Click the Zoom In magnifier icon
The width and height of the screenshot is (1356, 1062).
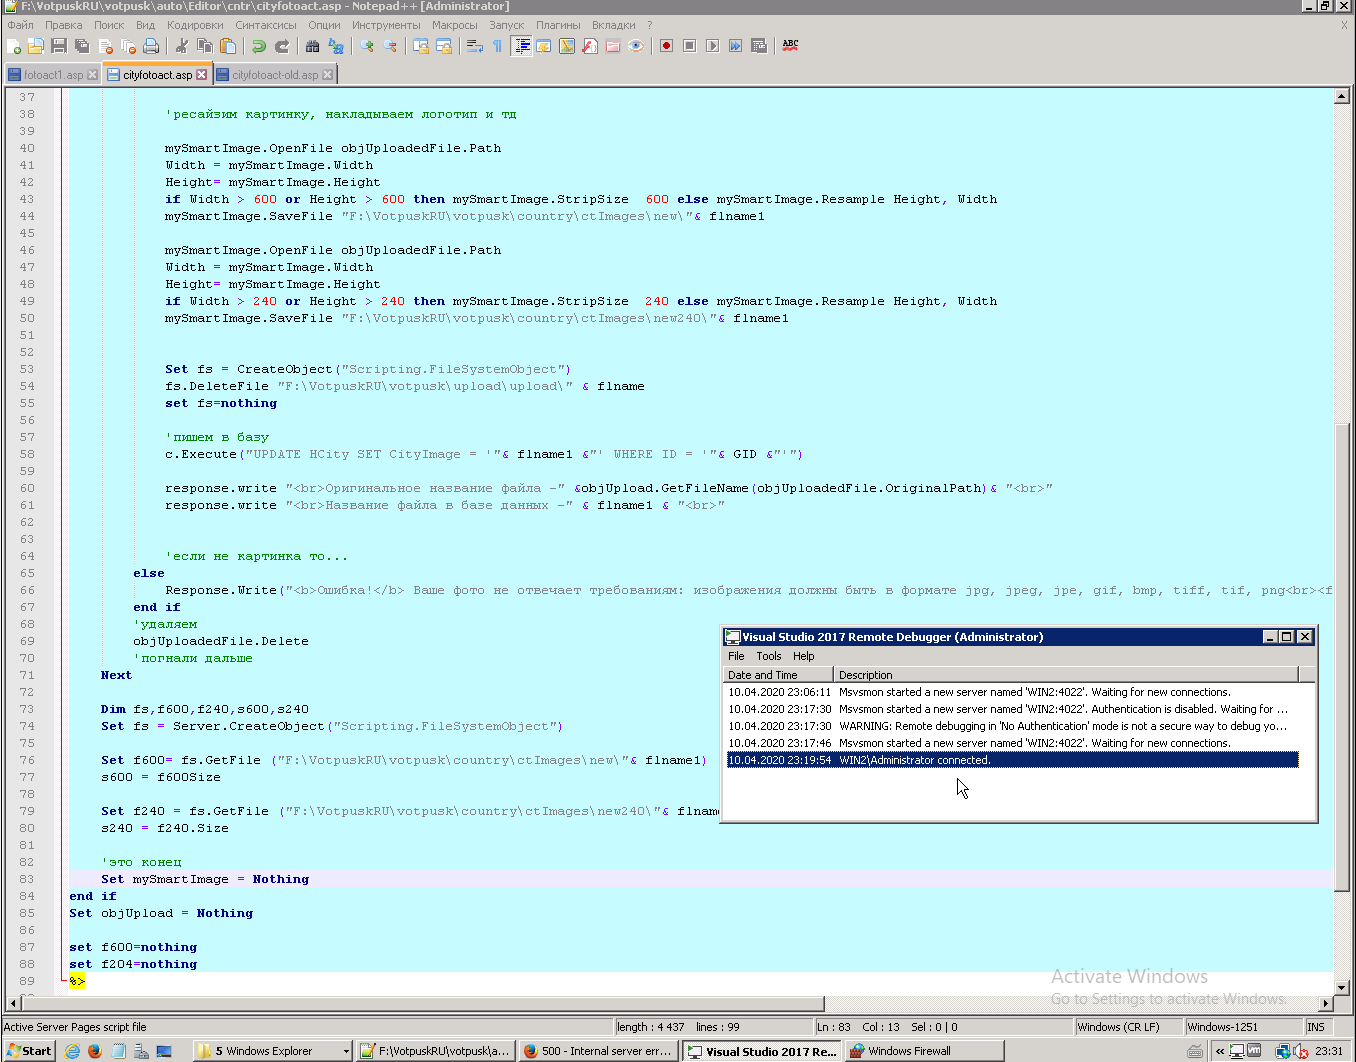[x=367, y=46]
